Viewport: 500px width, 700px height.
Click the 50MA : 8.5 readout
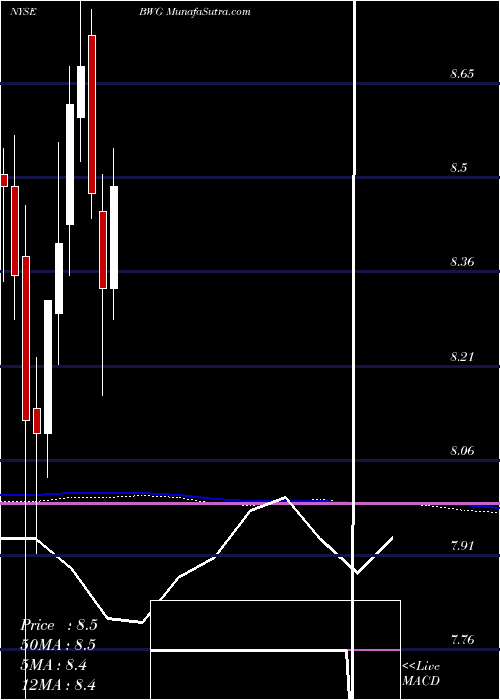coord(58,646)
